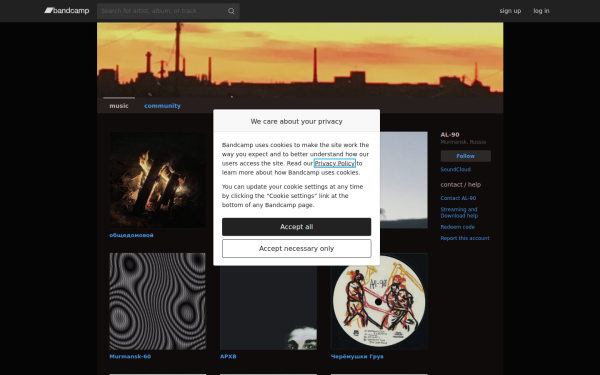Click the sunset skyline banner image
The width and height of the screenshot is (600, 375).
click(300, 59)
